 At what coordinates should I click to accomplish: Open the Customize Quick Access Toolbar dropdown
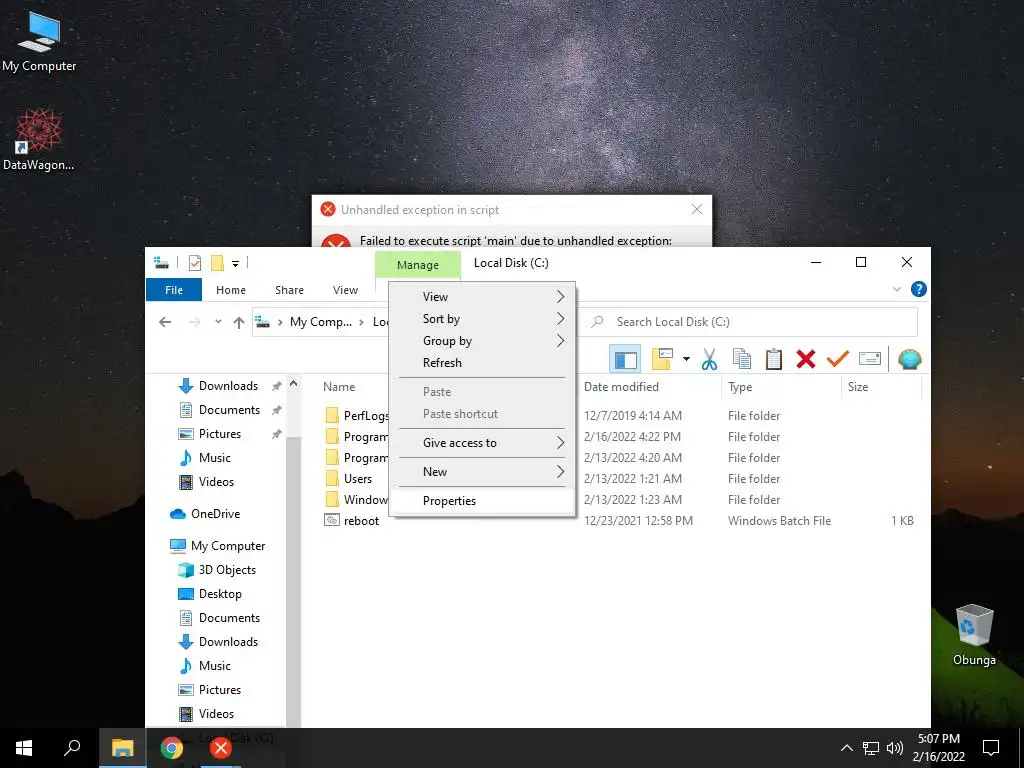[235, 264]
